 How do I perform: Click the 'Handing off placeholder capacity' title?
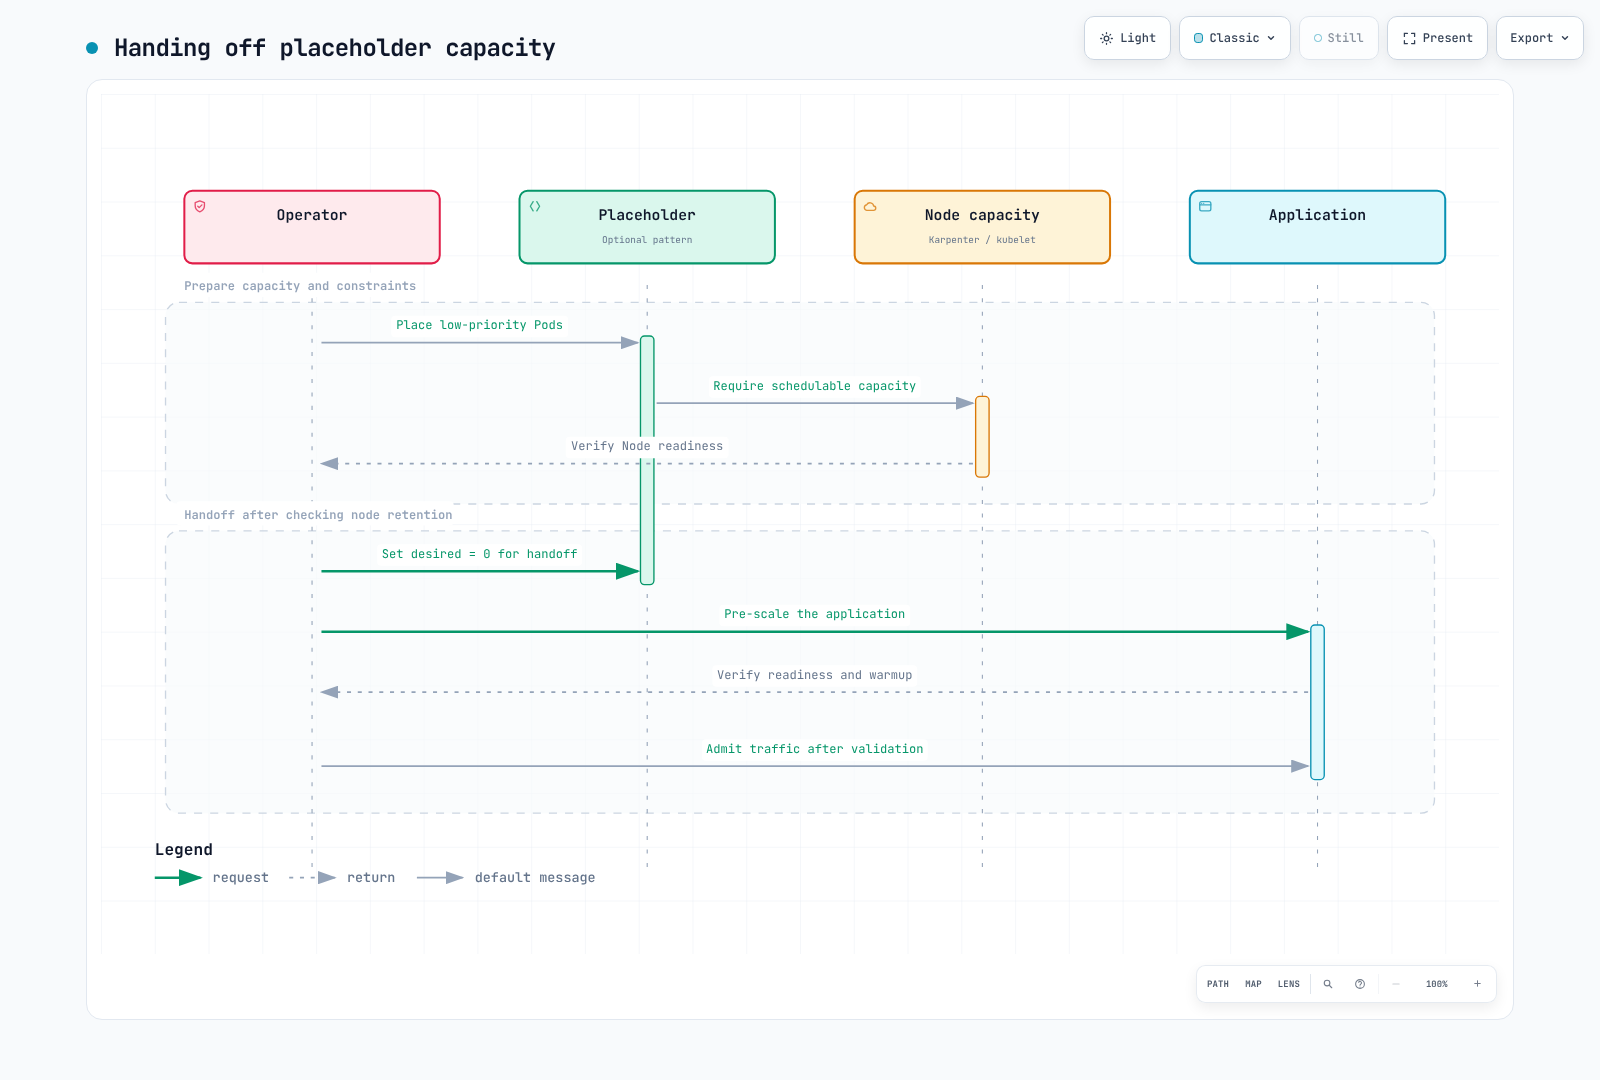pyautogui.click(x=335, y=48)
